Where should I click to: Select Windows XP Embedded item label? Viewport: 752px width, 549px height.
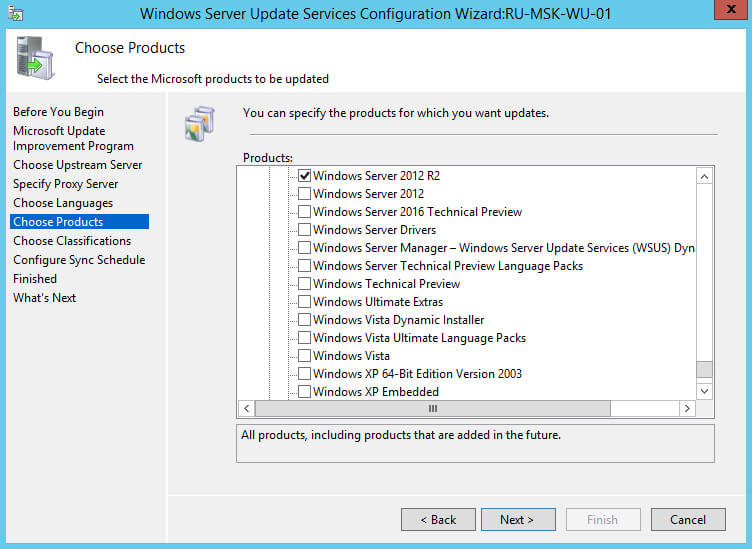tap(376, 392)
